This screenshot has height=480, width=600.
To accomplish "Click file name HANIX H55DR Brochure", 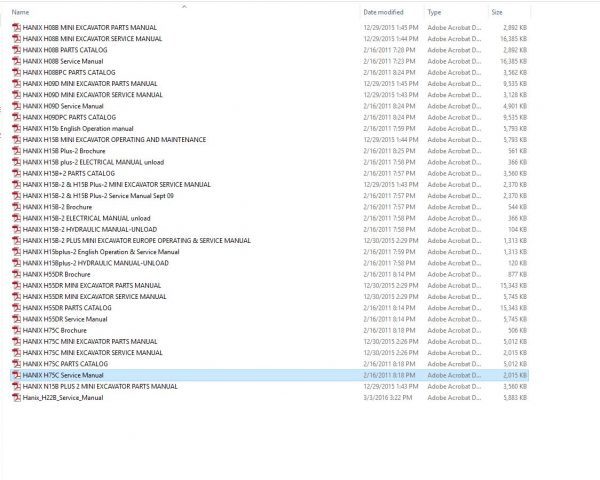I will [57, 274].
